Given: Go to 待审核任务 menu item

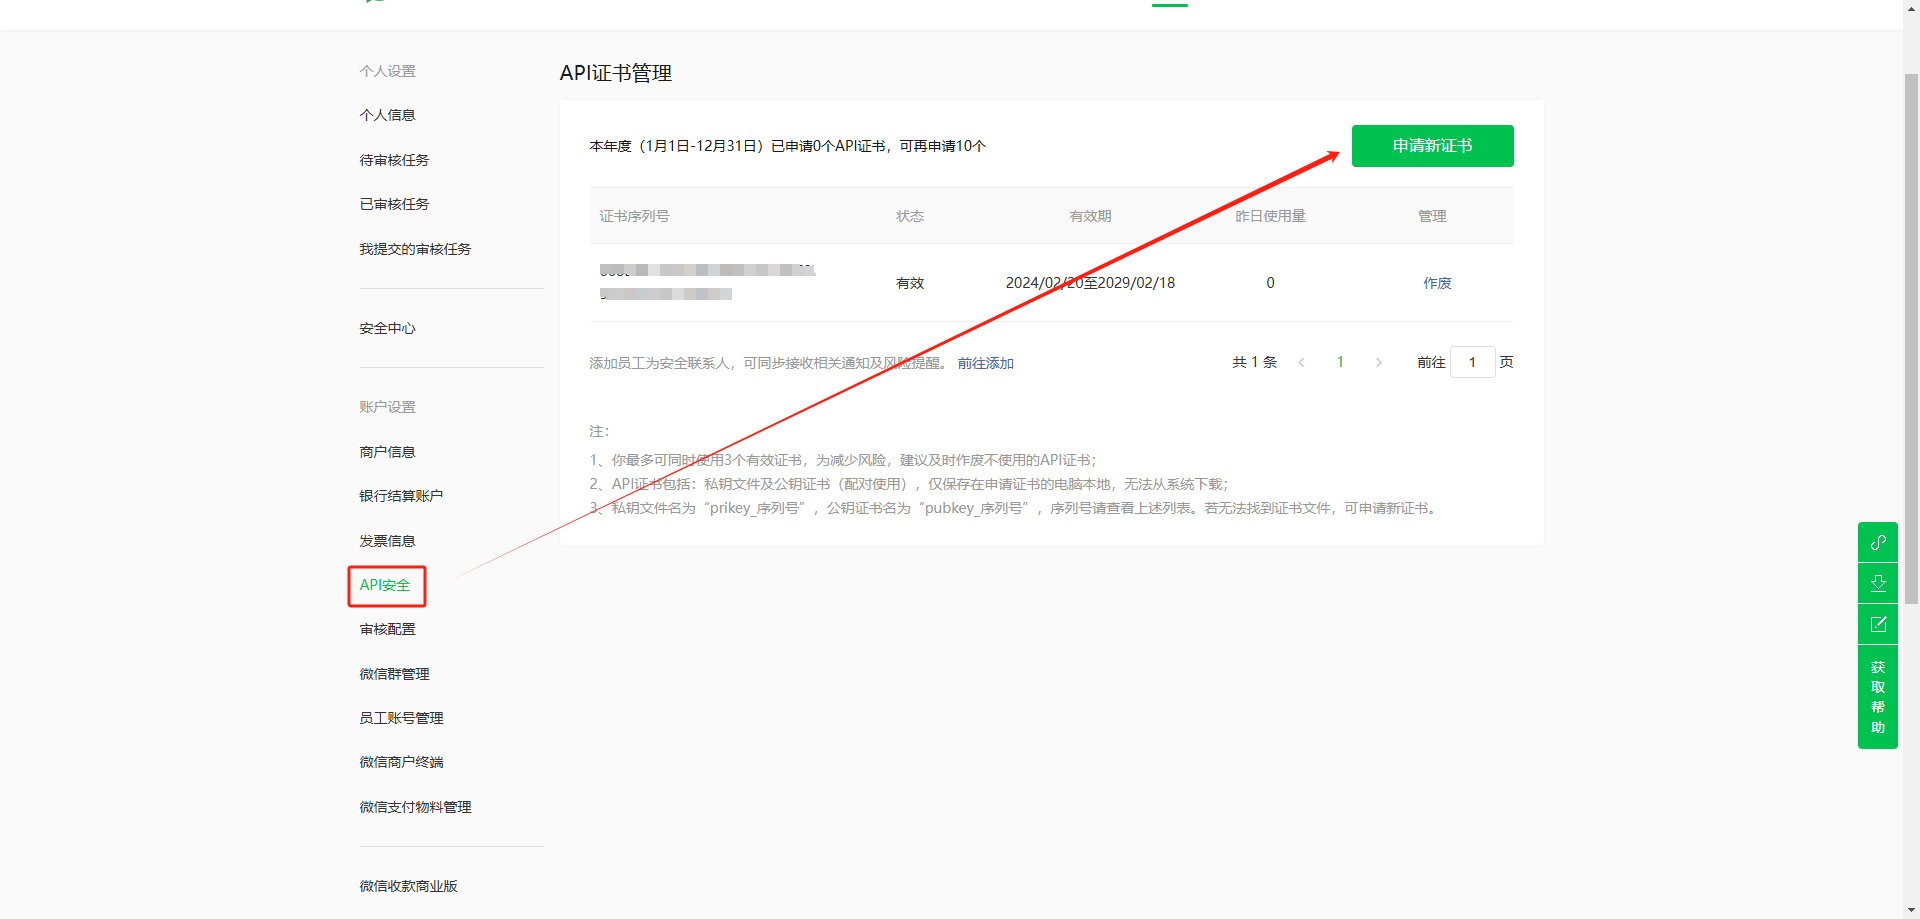Looking at the screenshot, I should pos(394,160).
